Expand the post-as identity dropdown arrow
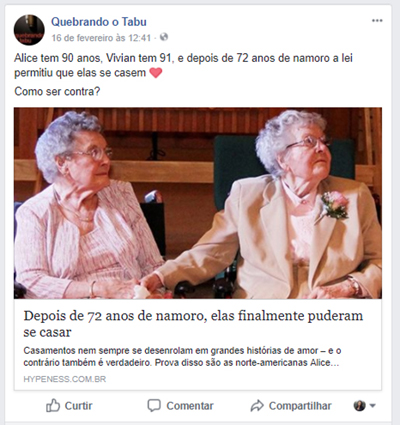 [x=373, y=406]
